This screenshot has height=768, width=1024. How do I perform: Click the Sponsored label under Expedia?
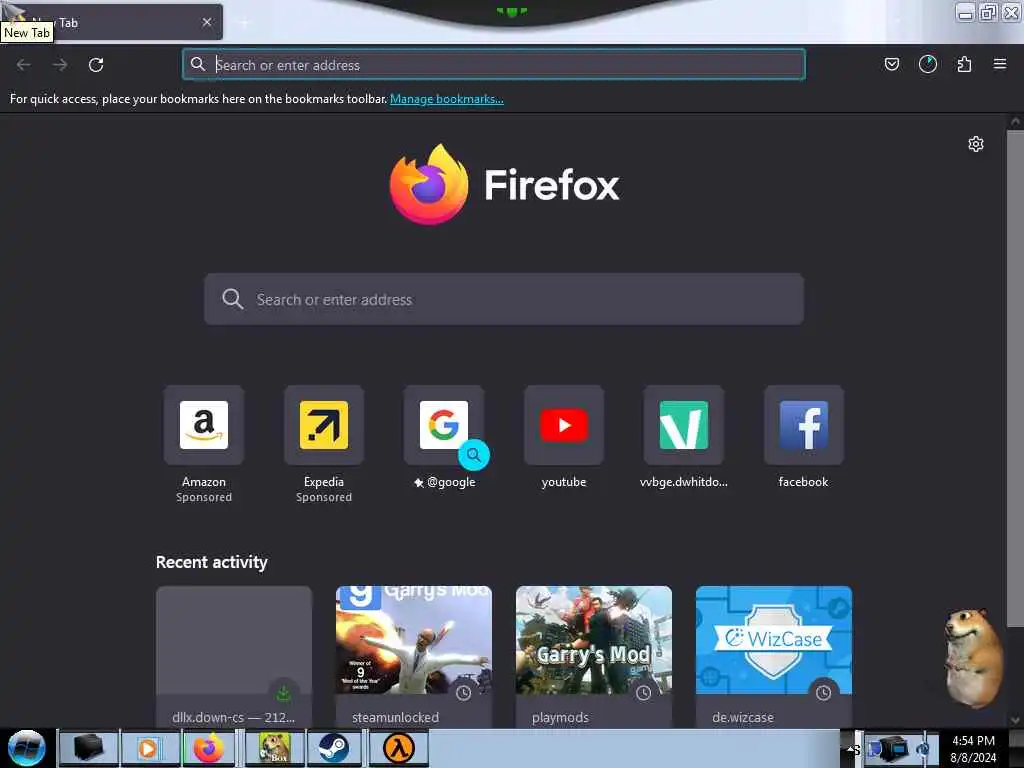(x=324, y=498)
